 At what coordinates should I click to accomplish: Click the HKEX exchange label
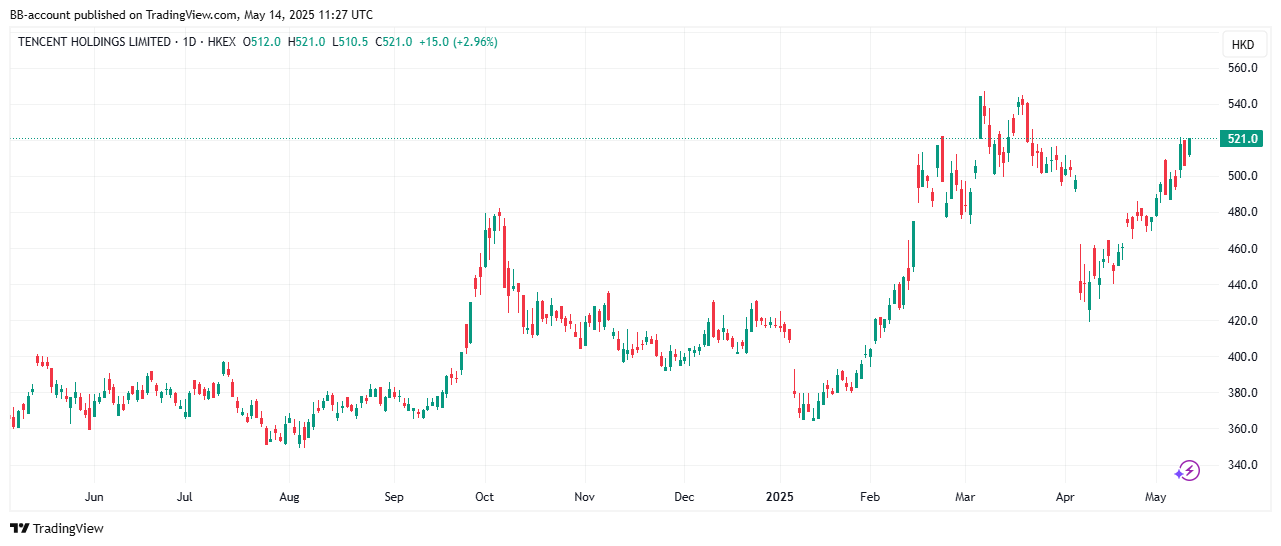click(x=220, y=42)
